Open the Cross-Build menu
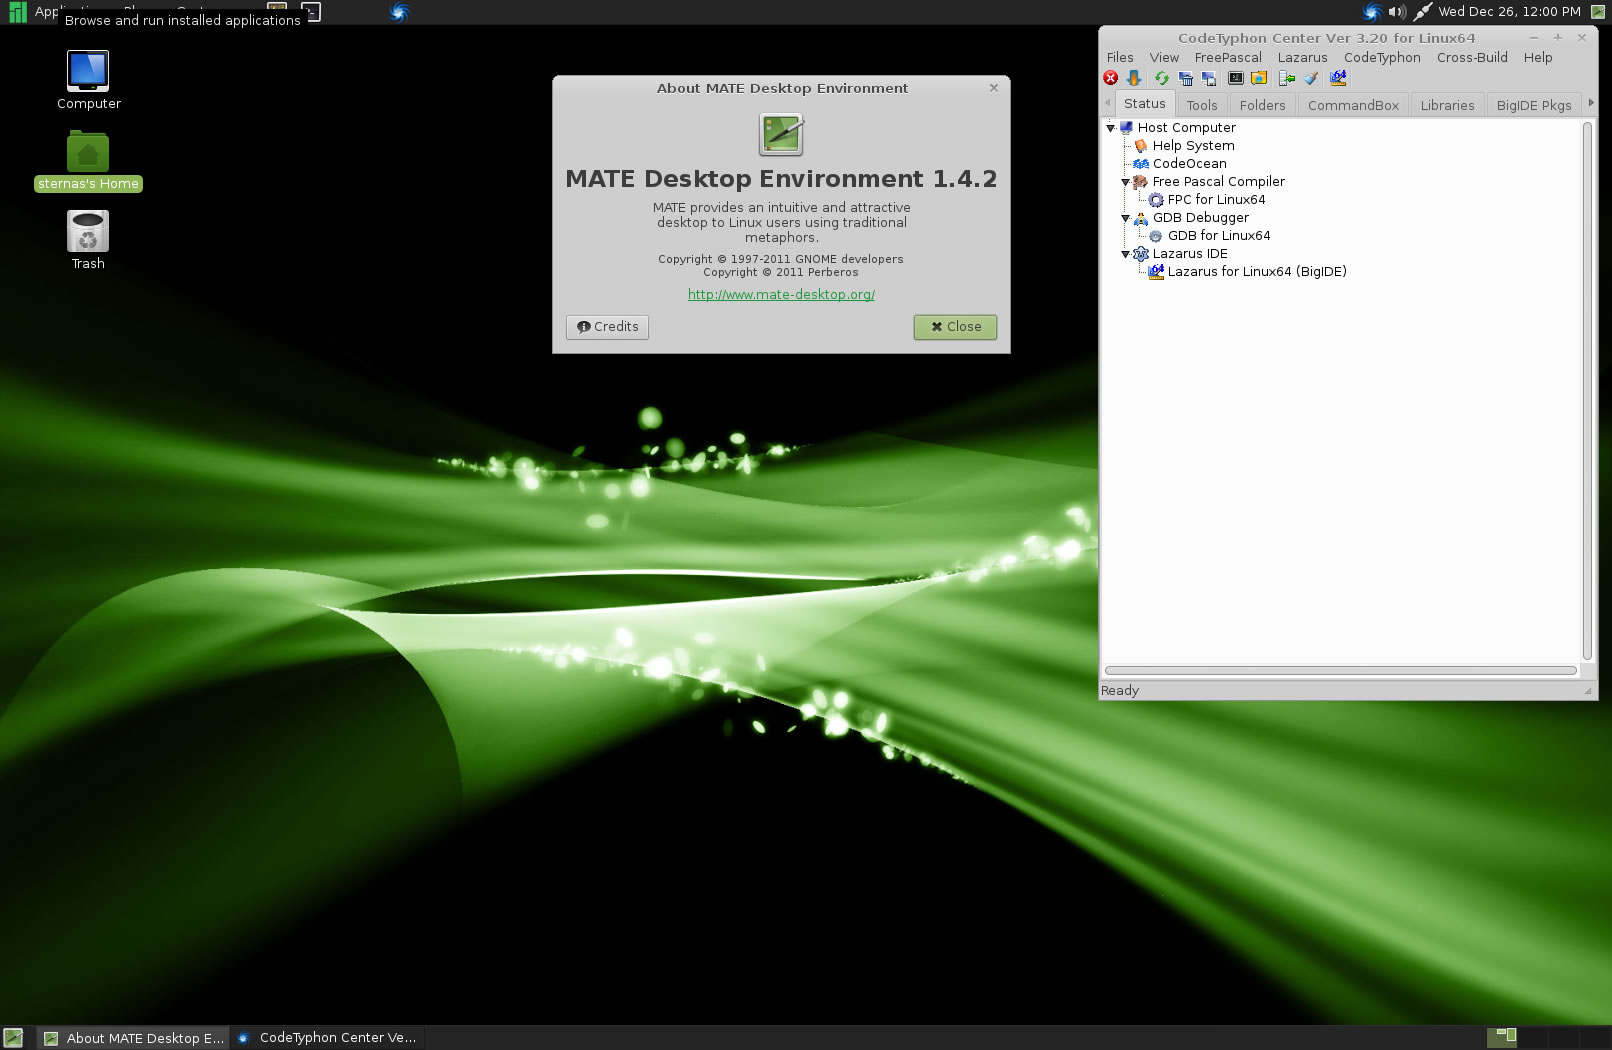This screenshot has width=1612, height=1050. (1472, 57)
